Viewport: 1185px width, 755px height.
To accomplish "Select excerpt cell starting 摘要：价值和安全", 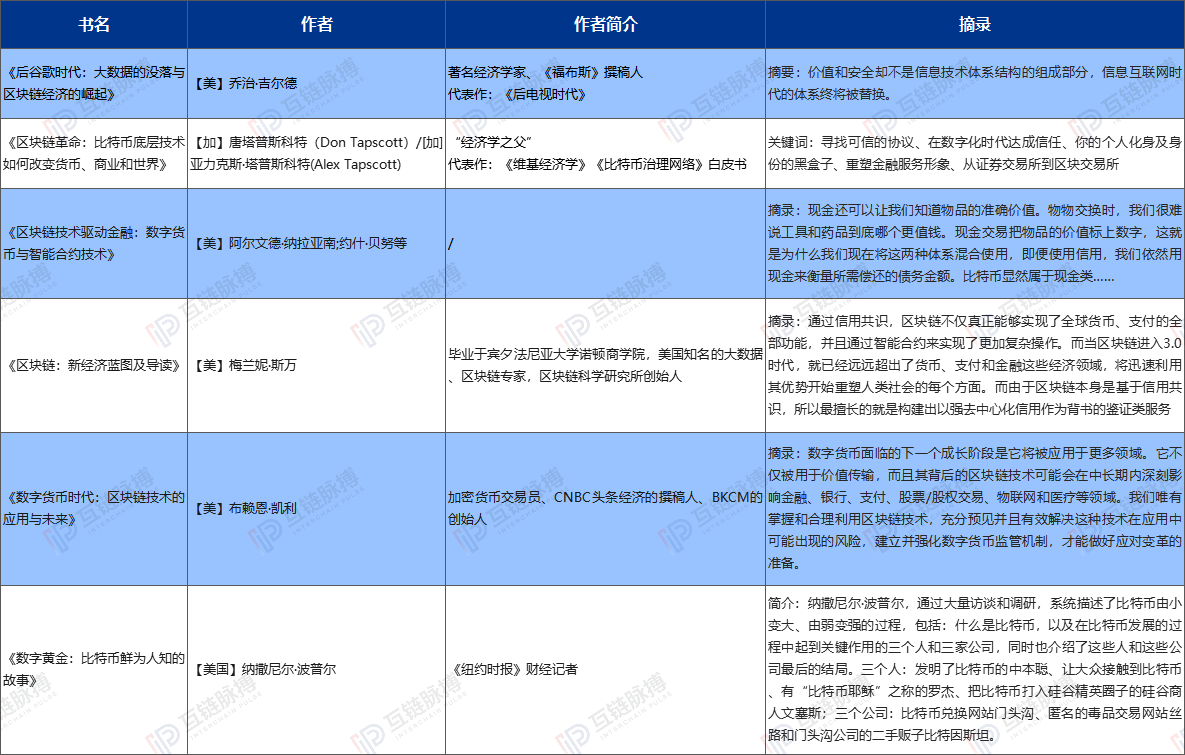I will point(975,83).
